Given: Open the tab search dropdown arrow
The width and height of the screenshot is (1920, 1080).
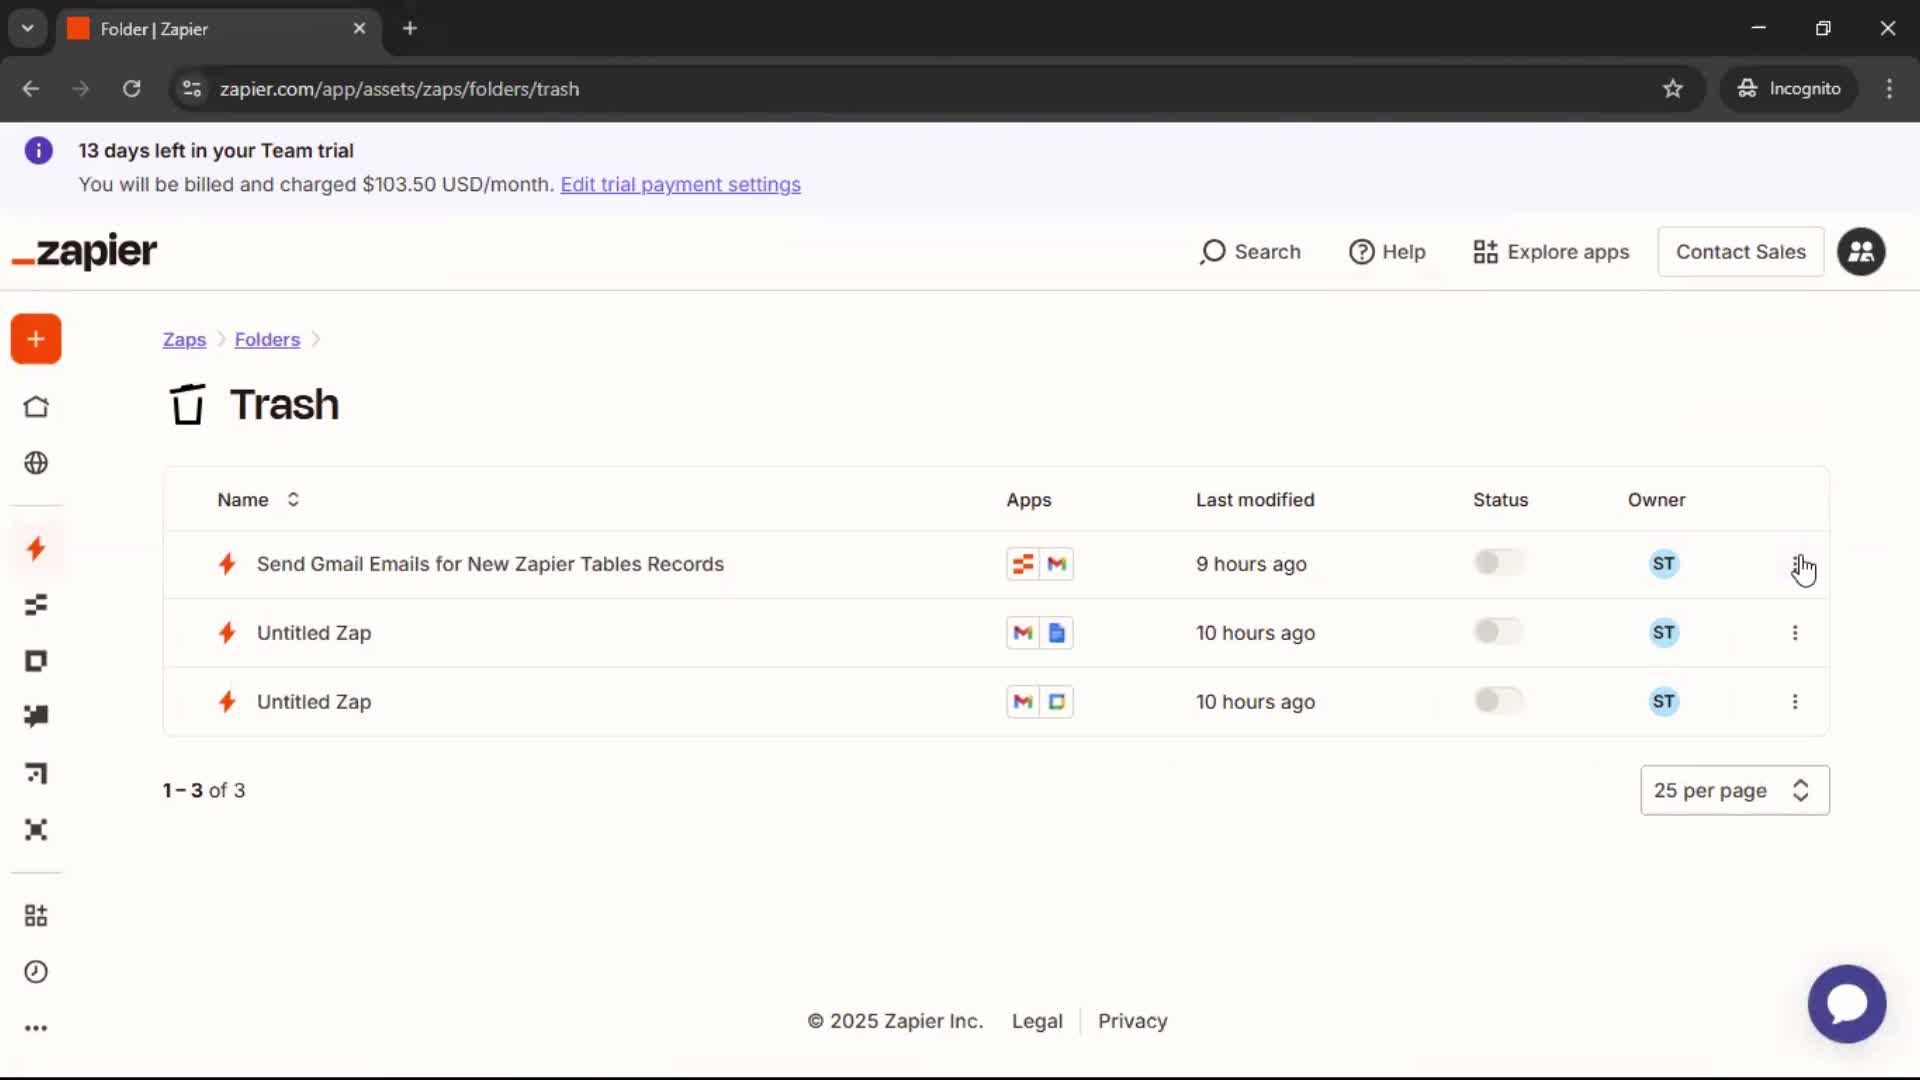Looking at the screenshot, I should (28, 29).
